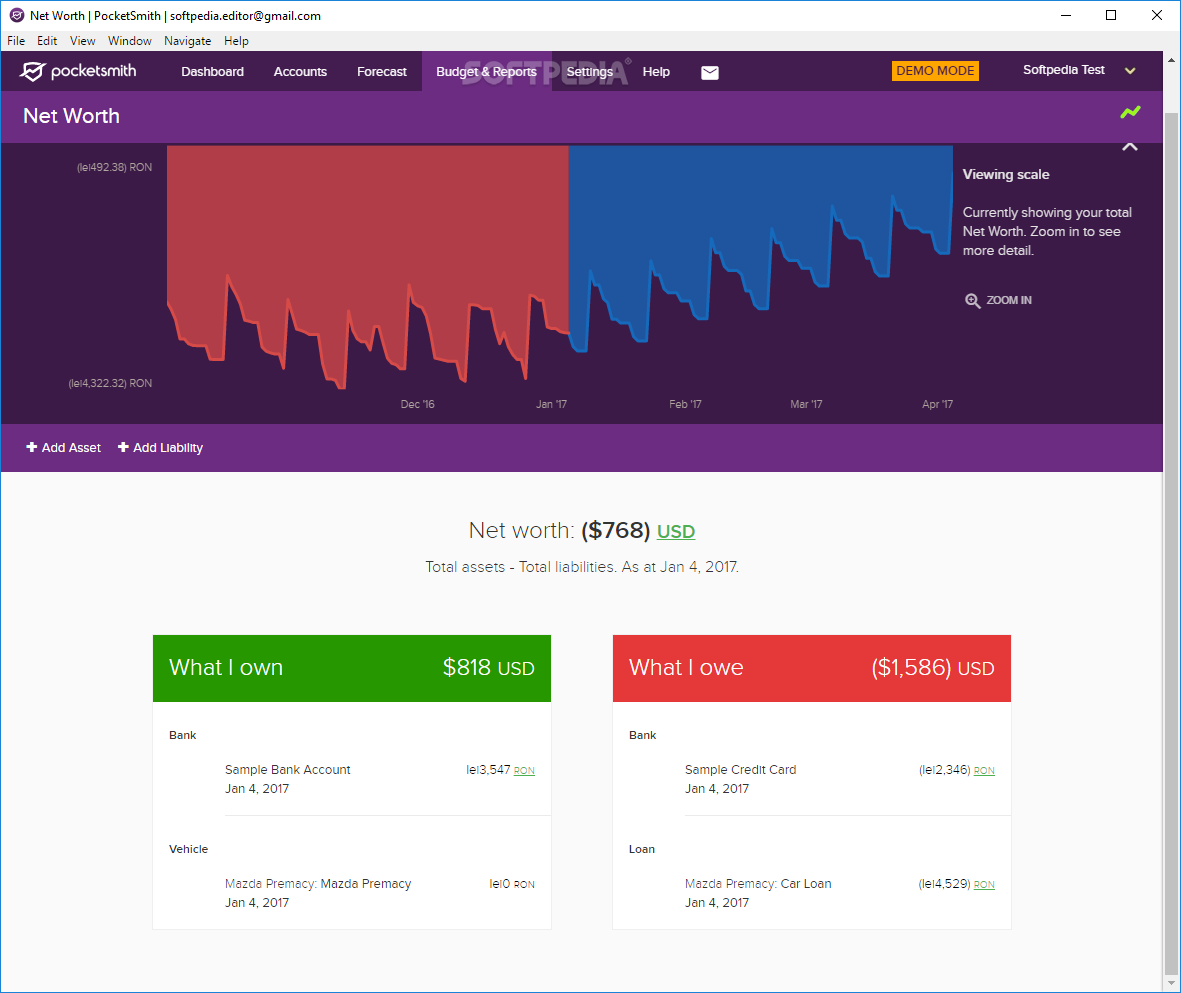1181x993 pixels.
Task: Click the Apr '17 axis label
Action: tap(937, 405)
